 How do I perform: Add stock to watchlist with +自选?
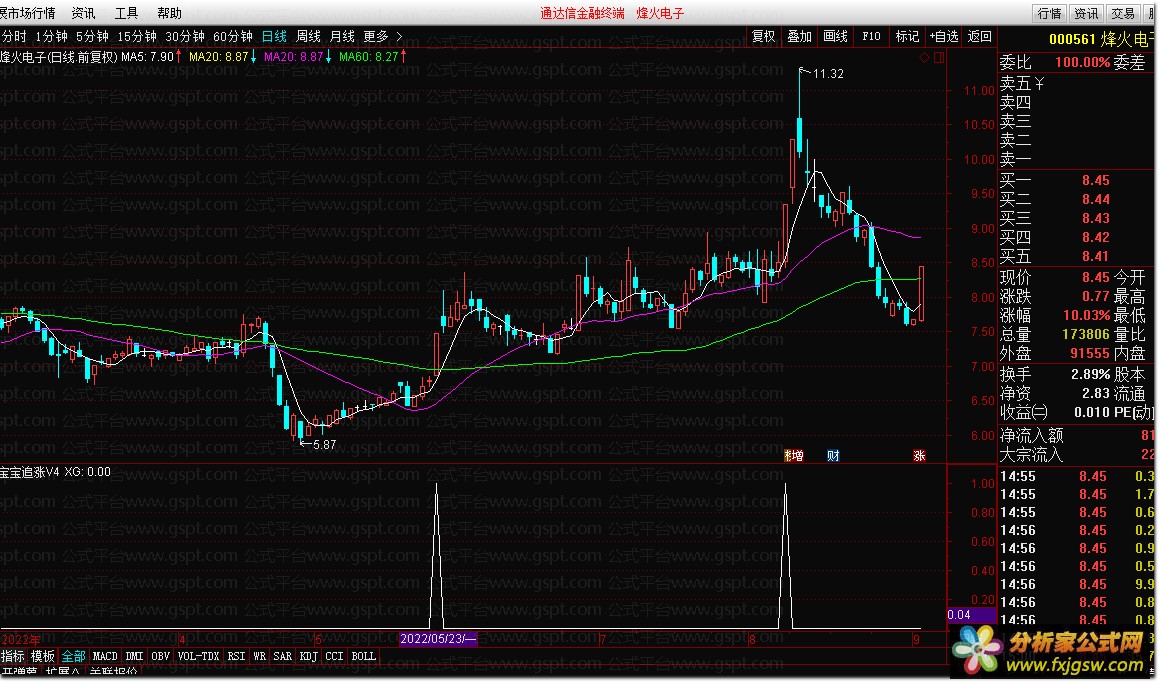click(x=944, y=36)
